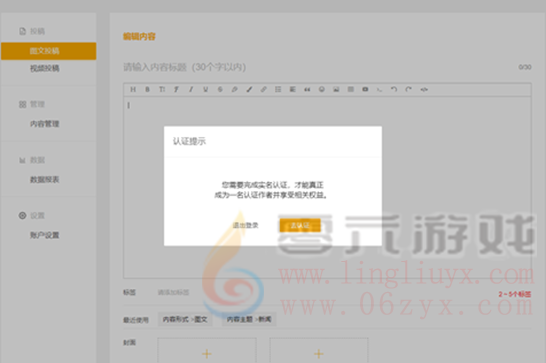
Task: Open 视频投稿 in the sidebar
Action: (45, 68)
